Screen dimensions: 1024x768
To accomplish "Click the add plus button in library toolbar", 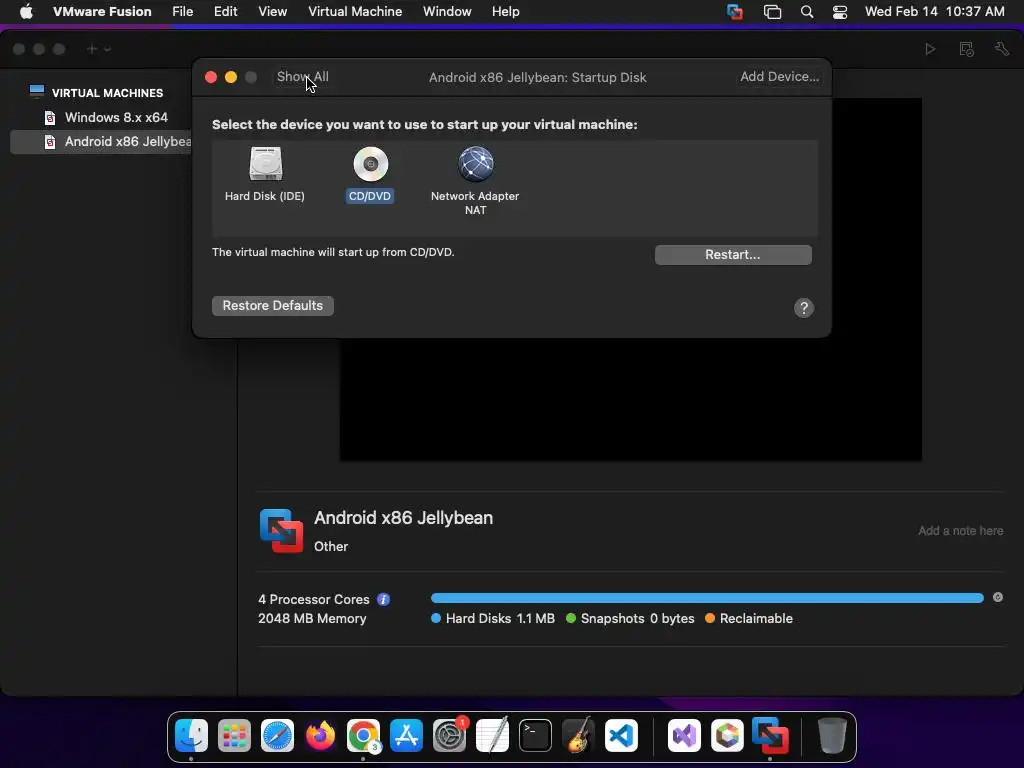I will (x=91, y=49).
